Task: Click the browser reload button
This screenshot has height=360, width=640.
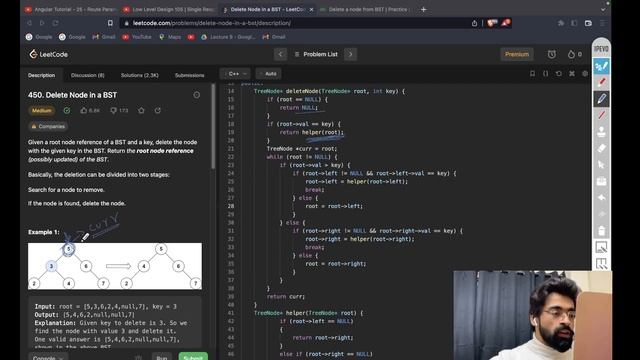Action: pyautogui.click(x=55, y=23)
